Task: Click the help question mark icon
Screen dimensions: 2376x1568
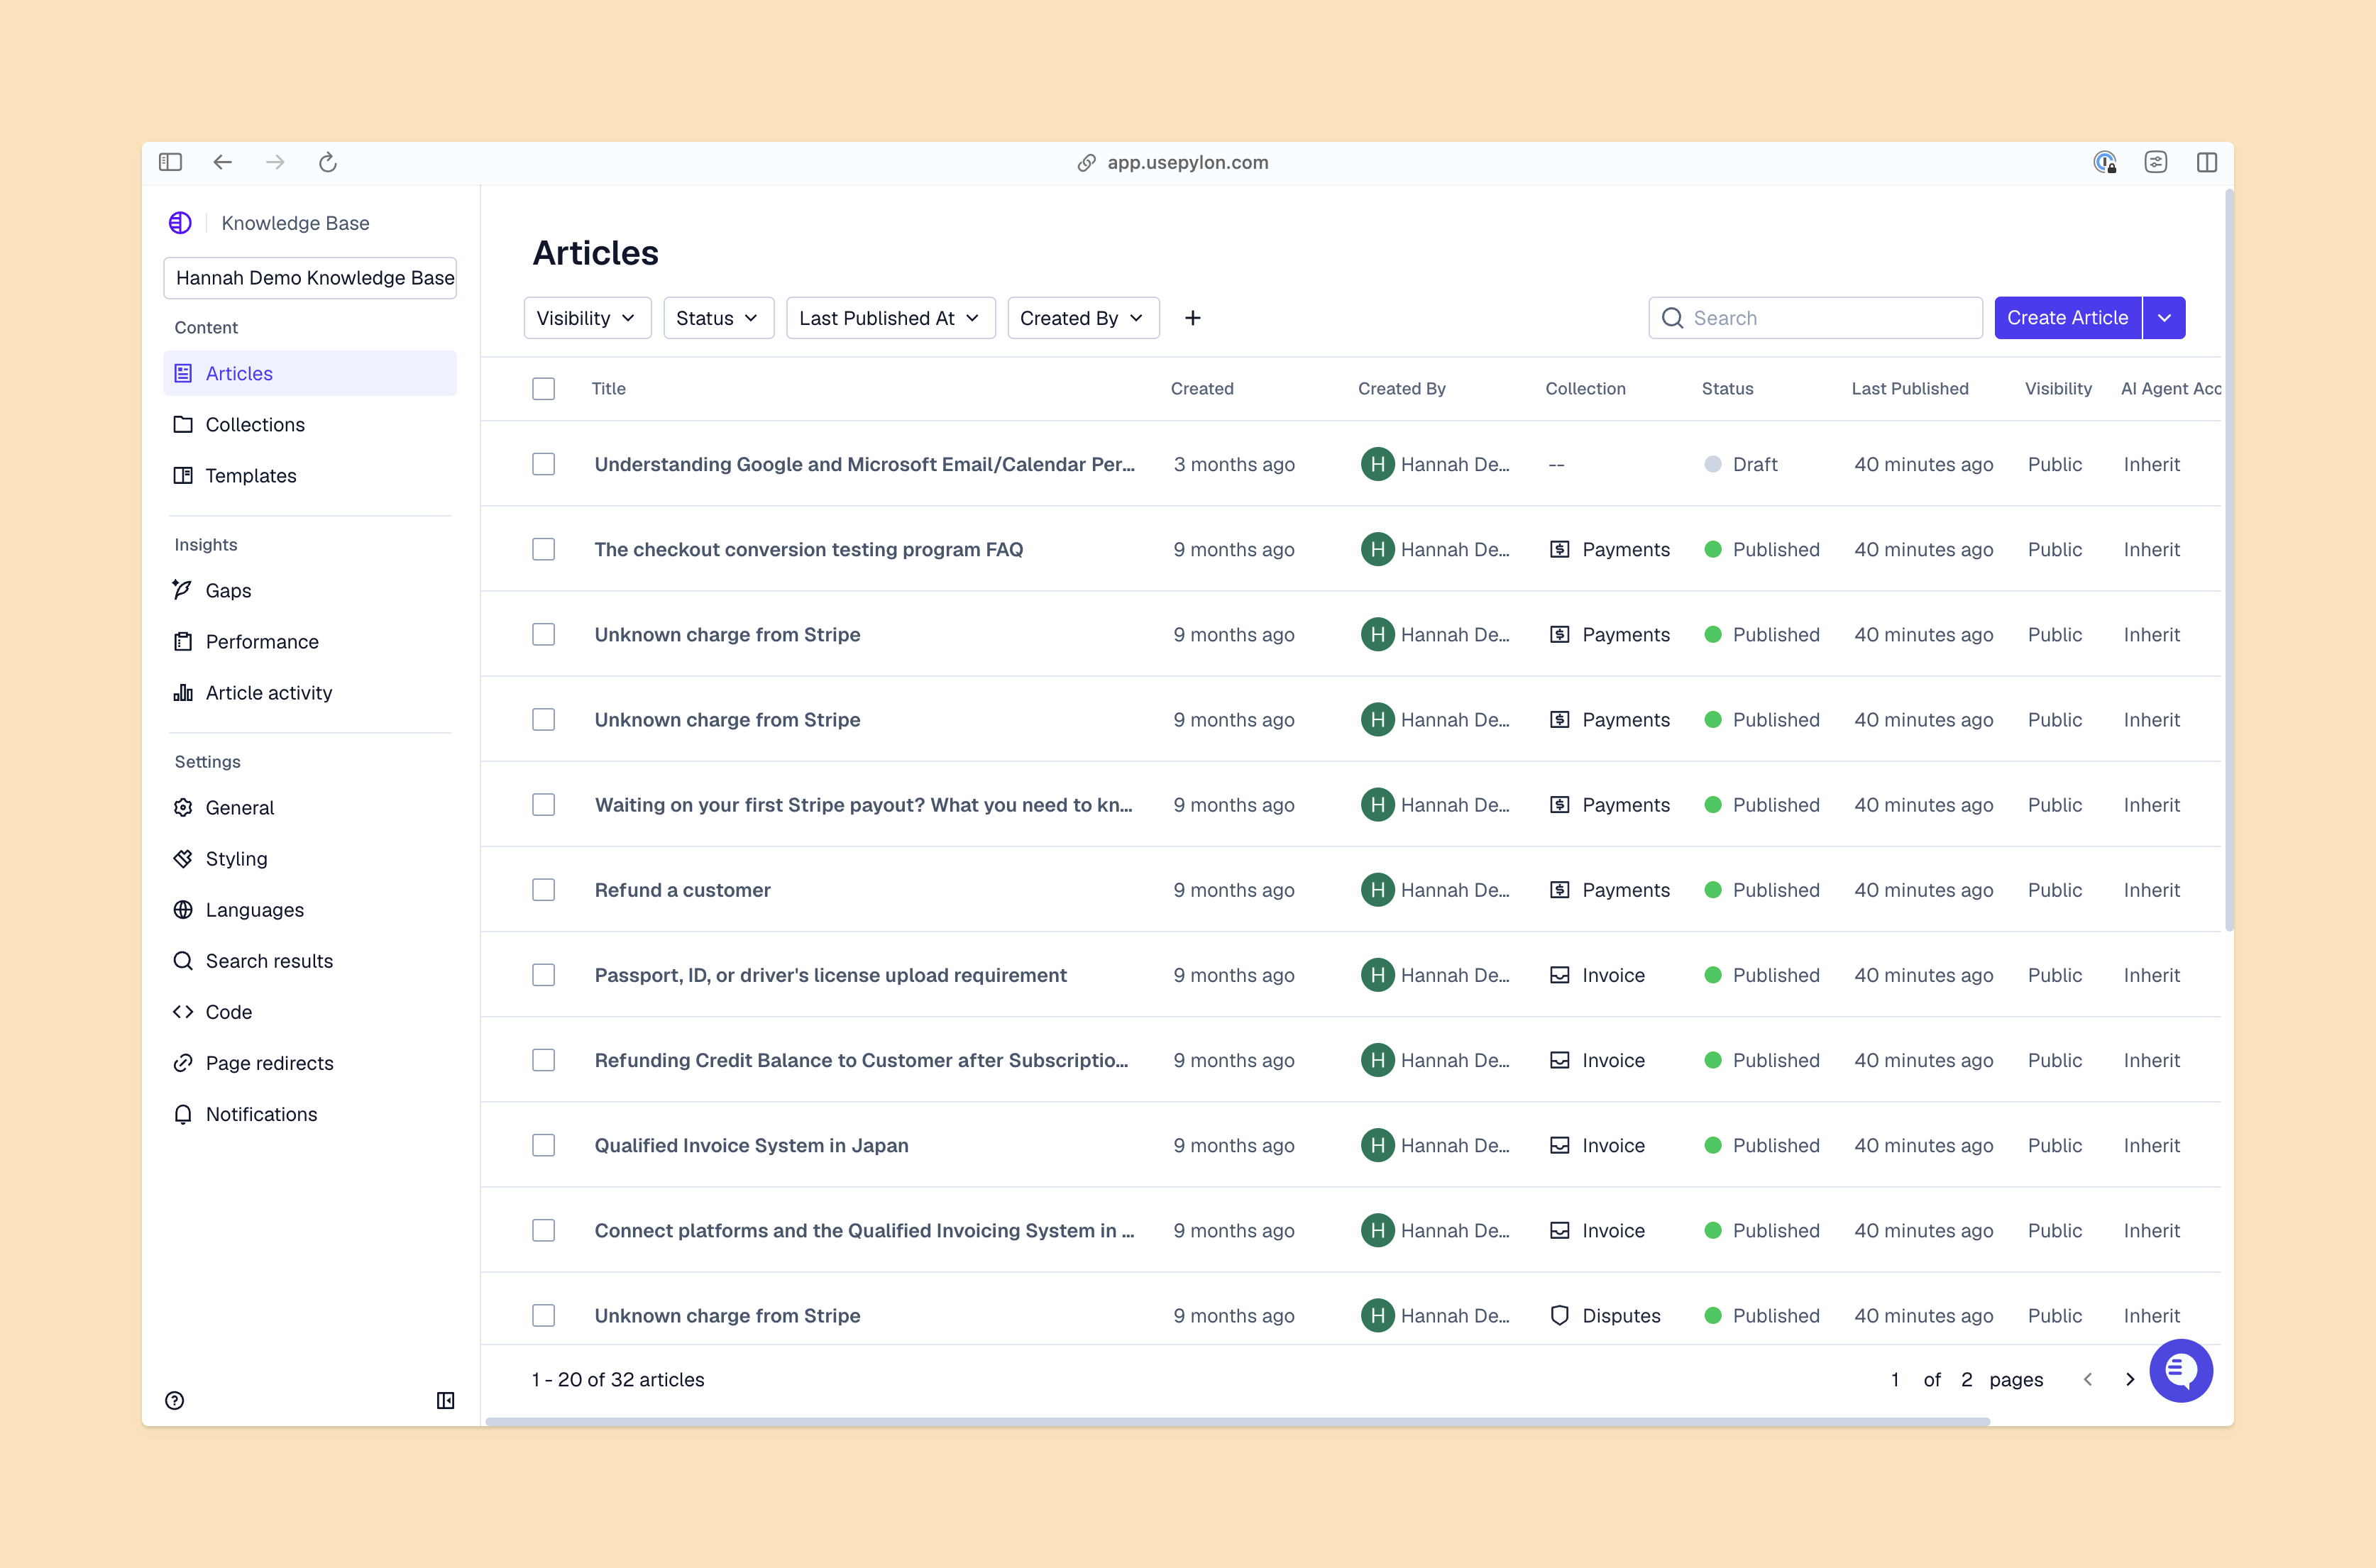Action: point(175,1400)
